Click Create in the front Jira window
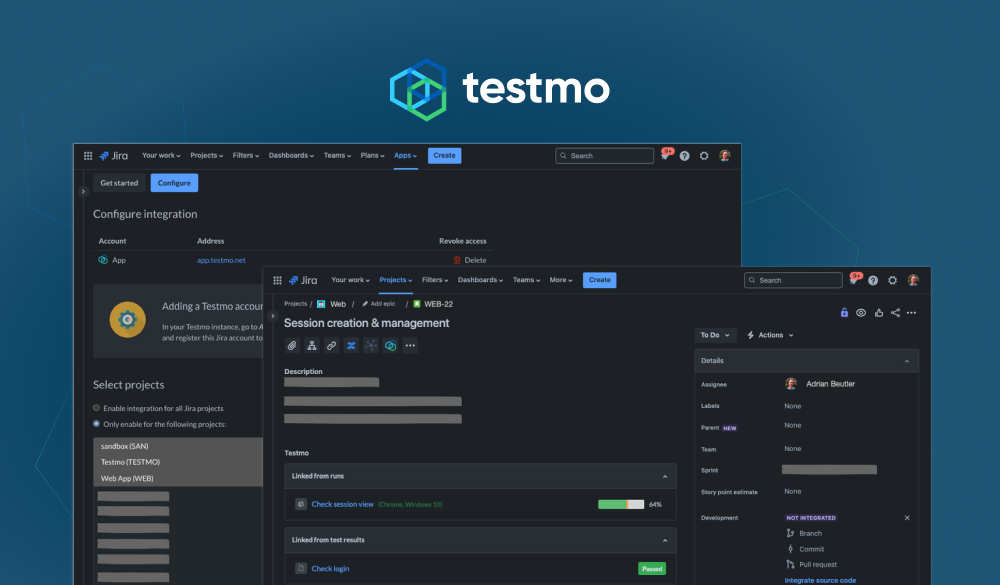The width and height of the screenshot is (1000, 585). 599,280
